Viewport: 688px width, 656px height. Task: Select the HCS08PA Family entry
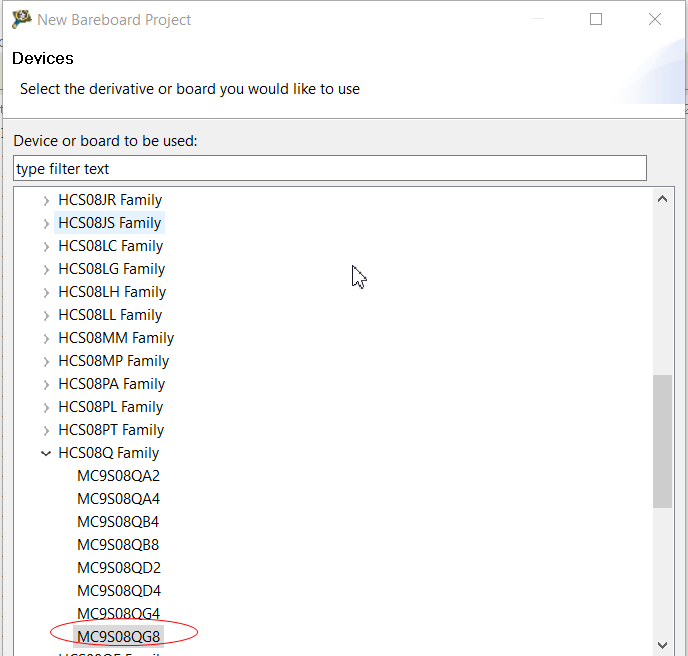click(x=111, y=384)
